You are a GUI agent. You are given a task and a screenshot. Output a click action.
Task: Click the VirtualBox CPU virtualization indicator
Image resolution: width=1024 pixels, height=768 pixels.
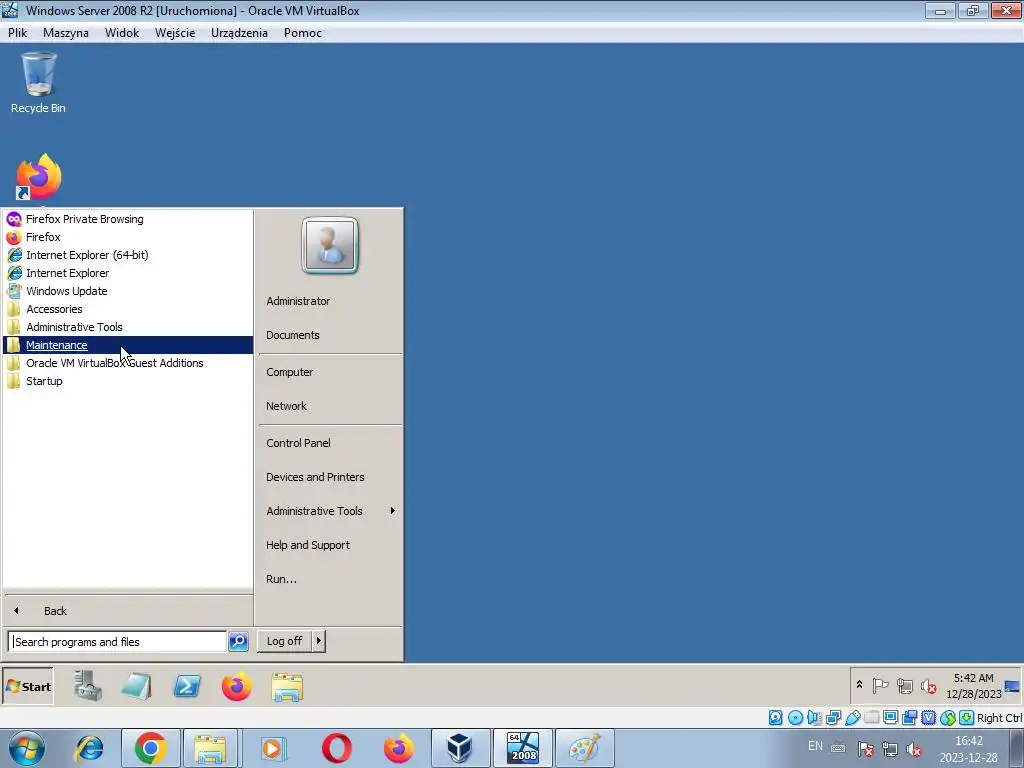928,718
